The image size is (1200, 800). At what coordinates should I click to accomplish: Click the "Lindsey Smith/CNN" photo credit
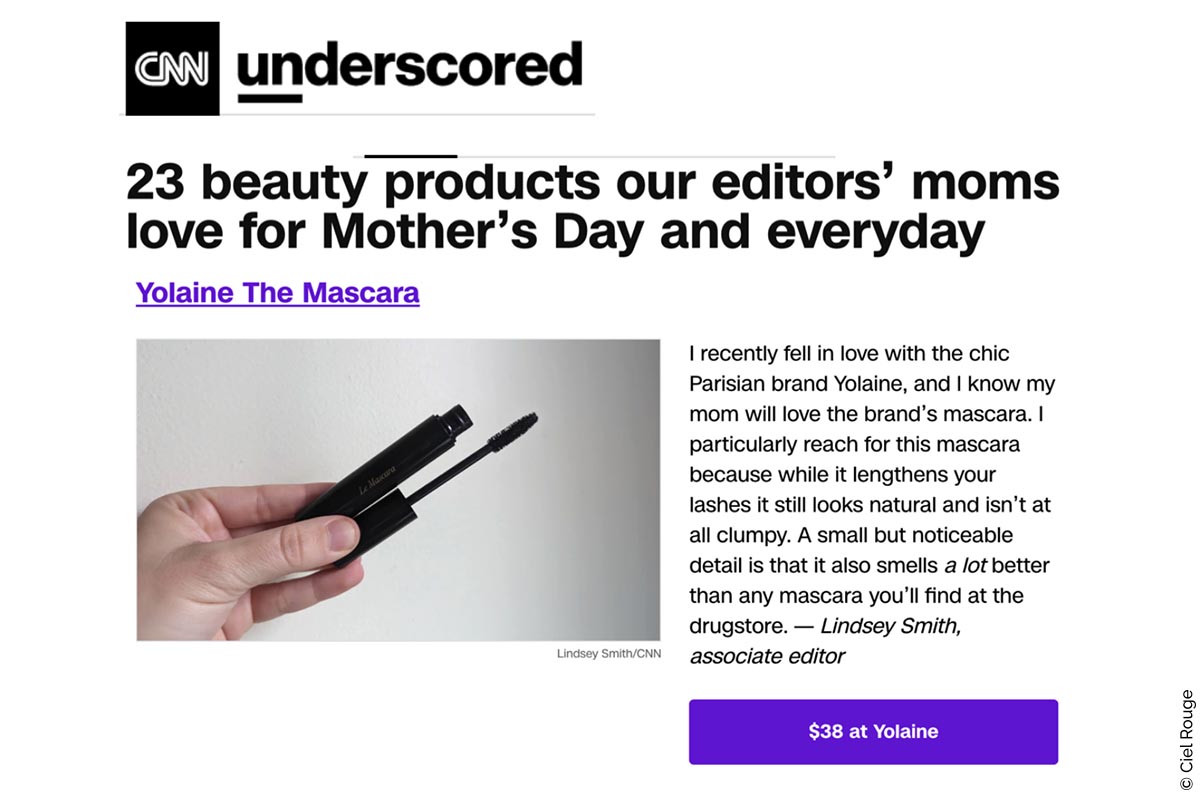pyautogui.click(x=608, y=654)
